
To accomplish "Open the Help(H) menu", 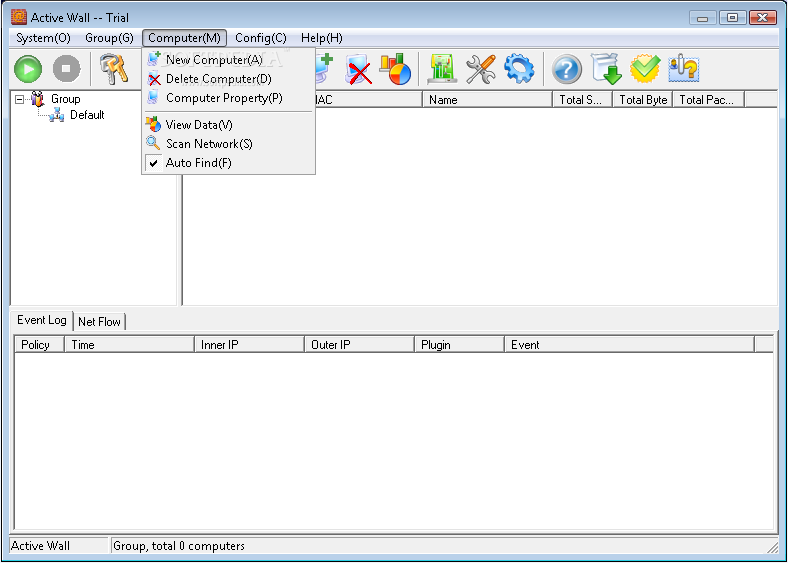I will (322, 38).
